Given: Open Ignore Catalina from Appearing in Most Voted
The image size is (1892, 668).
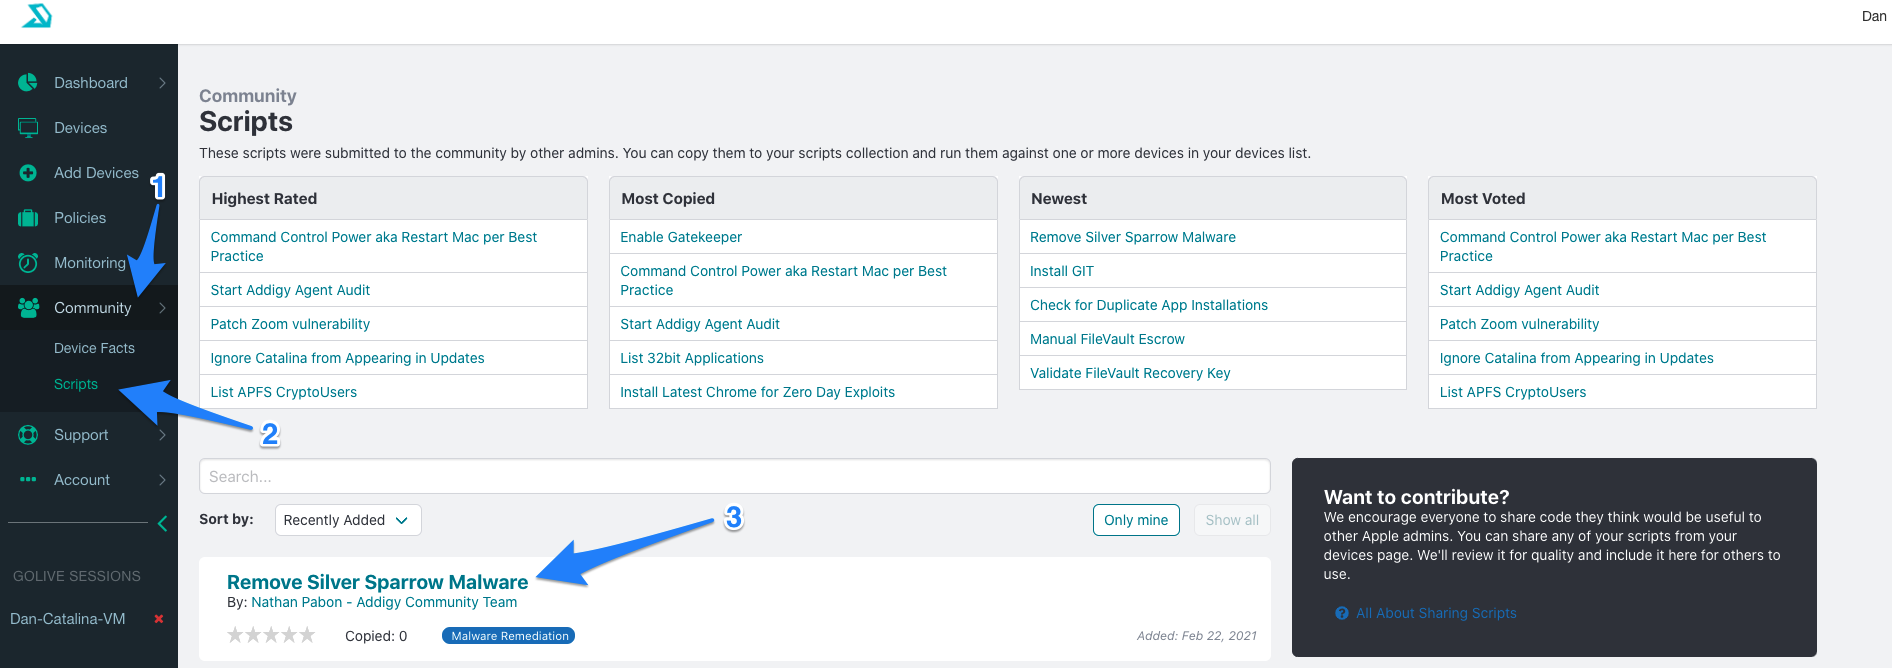Looking at the screenshot, I should (x=1576, y=358).
